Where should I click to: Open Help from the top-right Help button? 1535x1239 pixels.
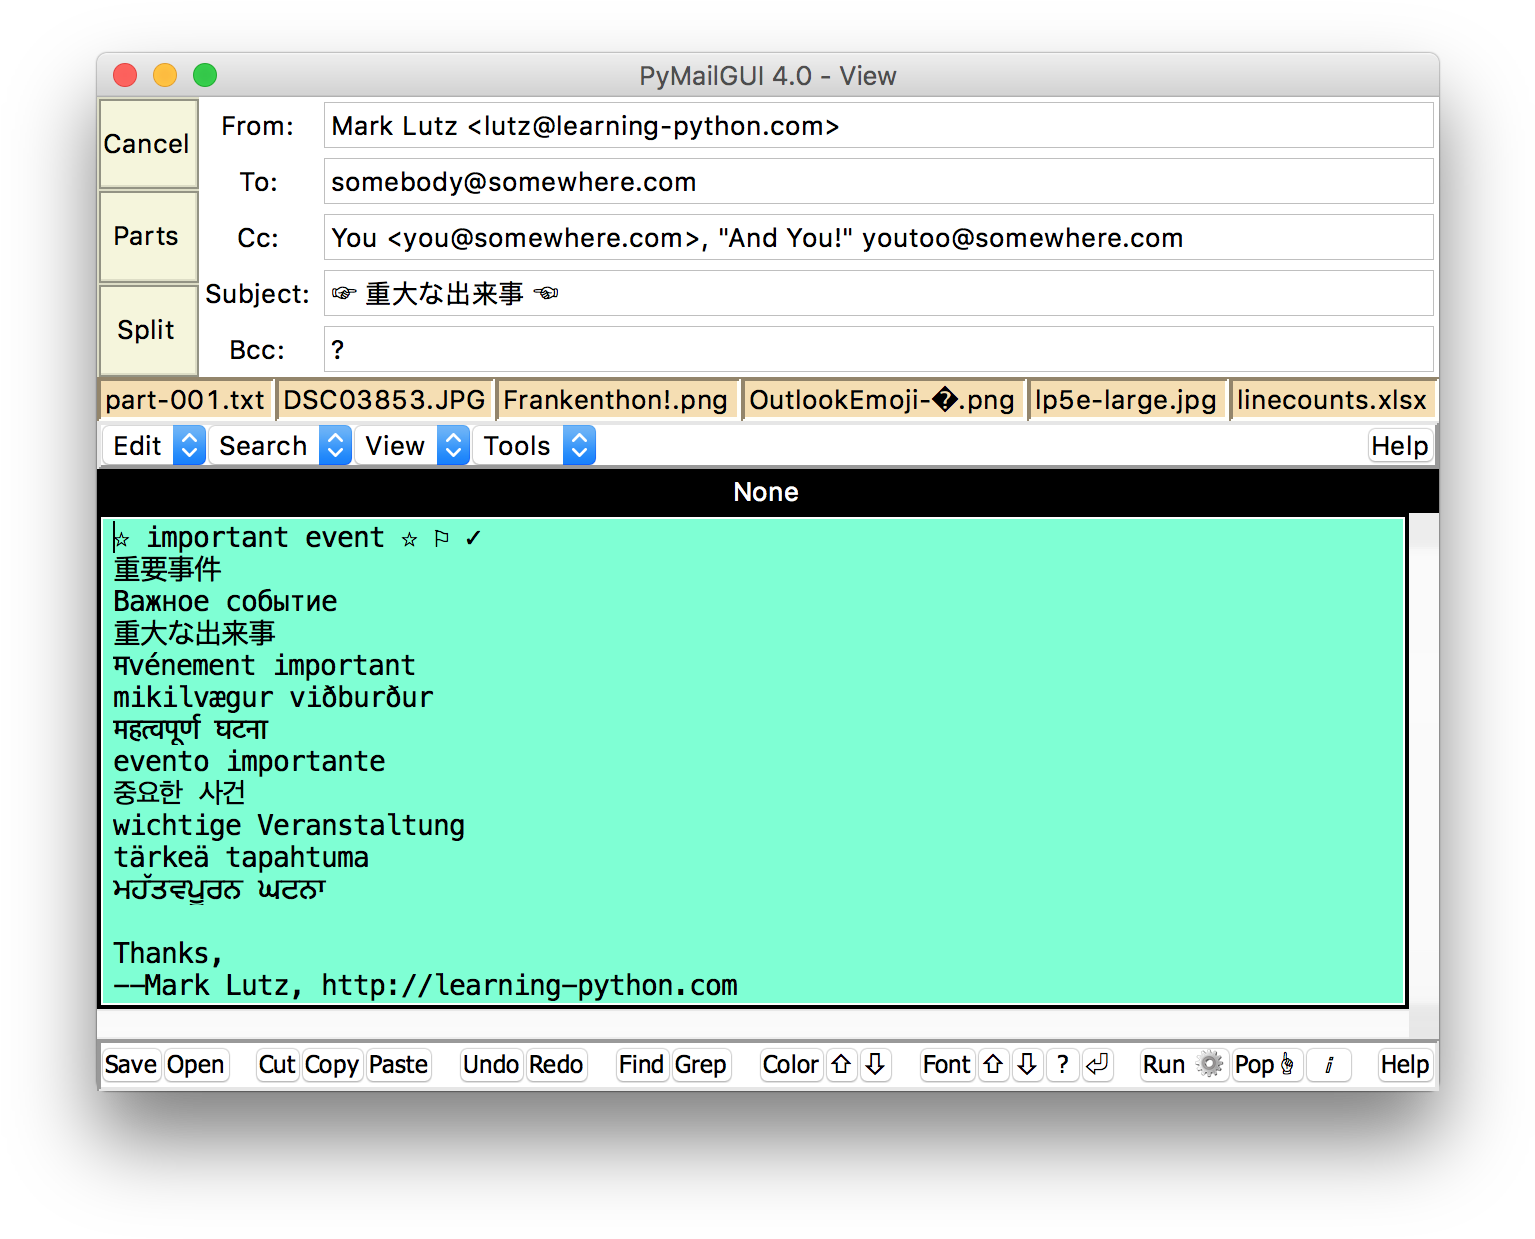pyautogui.click(x=1400, y=445)
